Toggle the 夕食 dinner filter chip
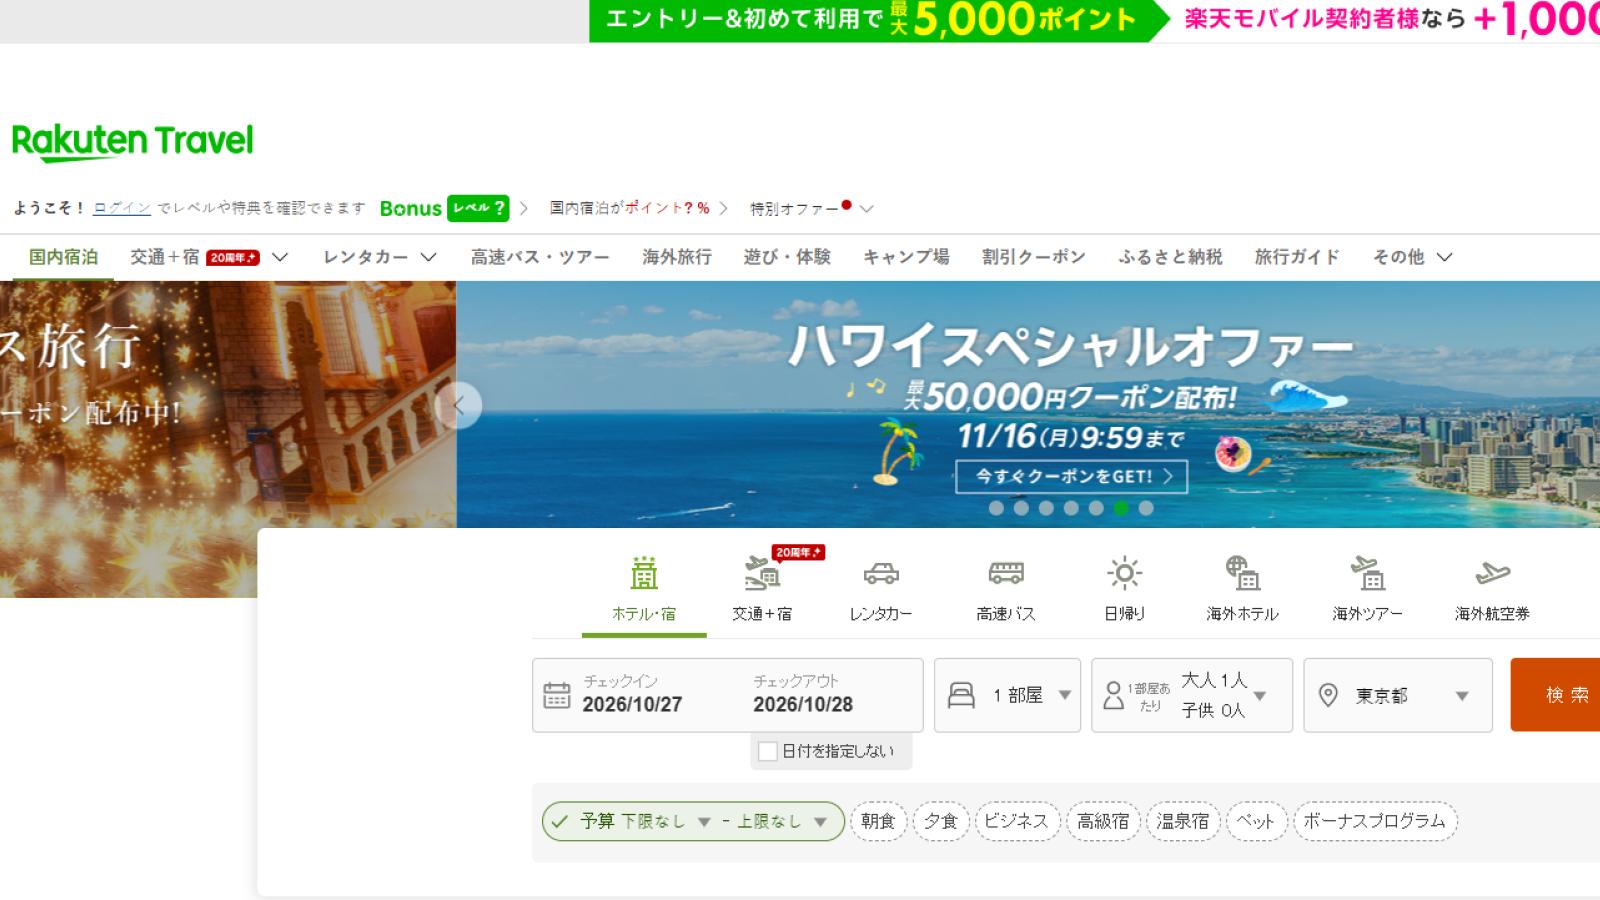 pyautogui.click(x=940, y=821)
